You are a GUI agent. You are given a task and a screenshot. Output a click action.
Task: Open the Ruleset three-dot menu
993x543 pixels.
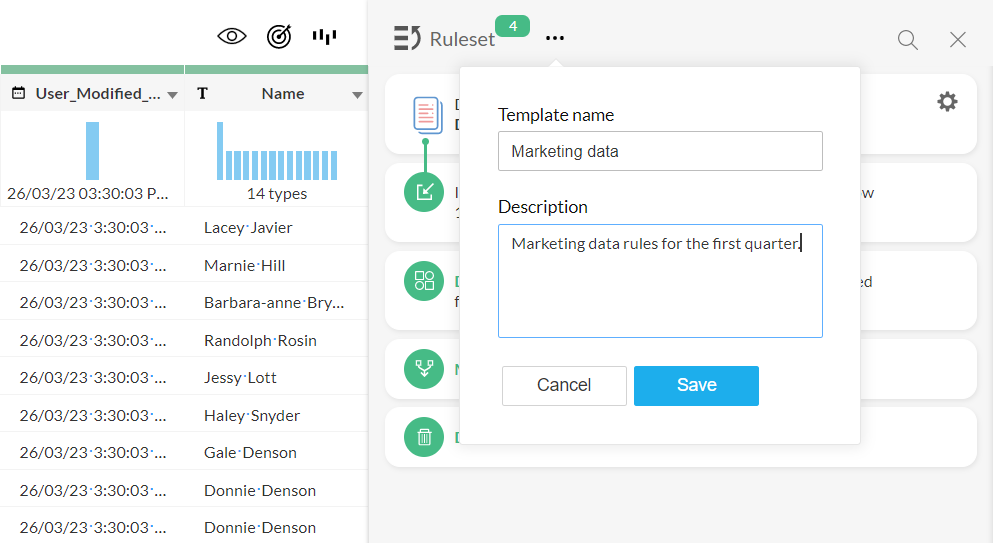[555, 39]
